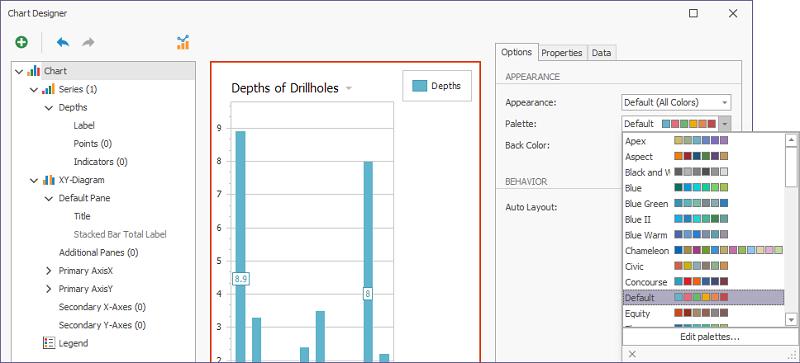
Task: Click the blue undo arrow icon
Action: point(63,42)
